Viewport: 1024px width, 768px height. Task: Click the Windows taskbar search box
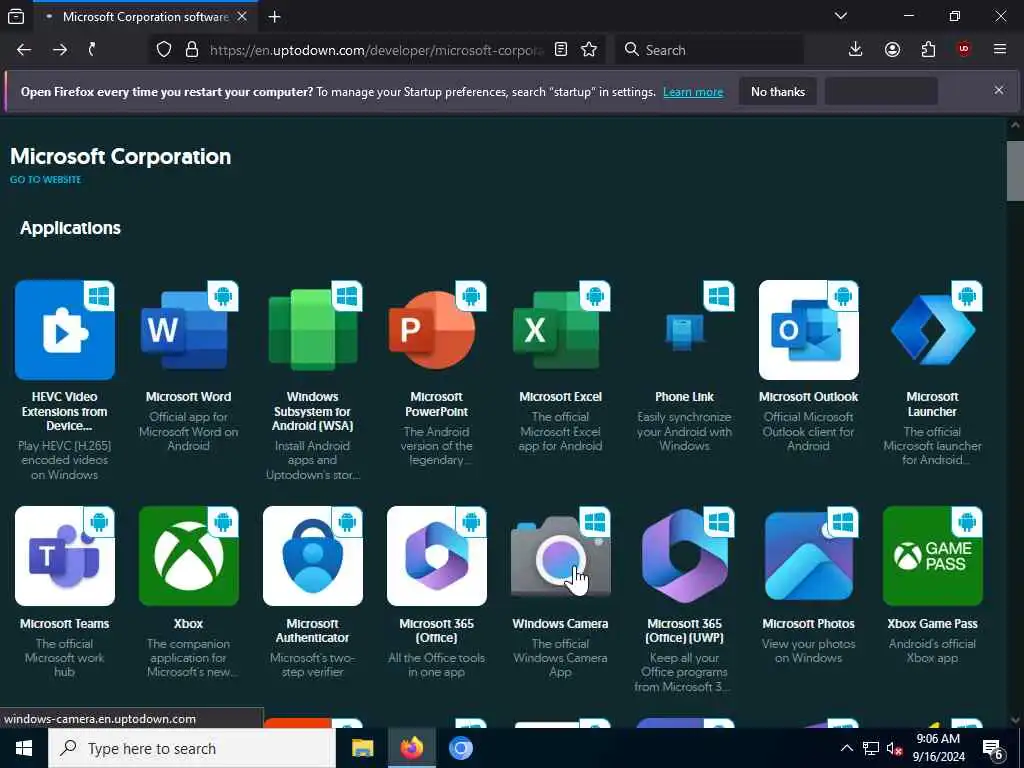click(x=191, y=748)
